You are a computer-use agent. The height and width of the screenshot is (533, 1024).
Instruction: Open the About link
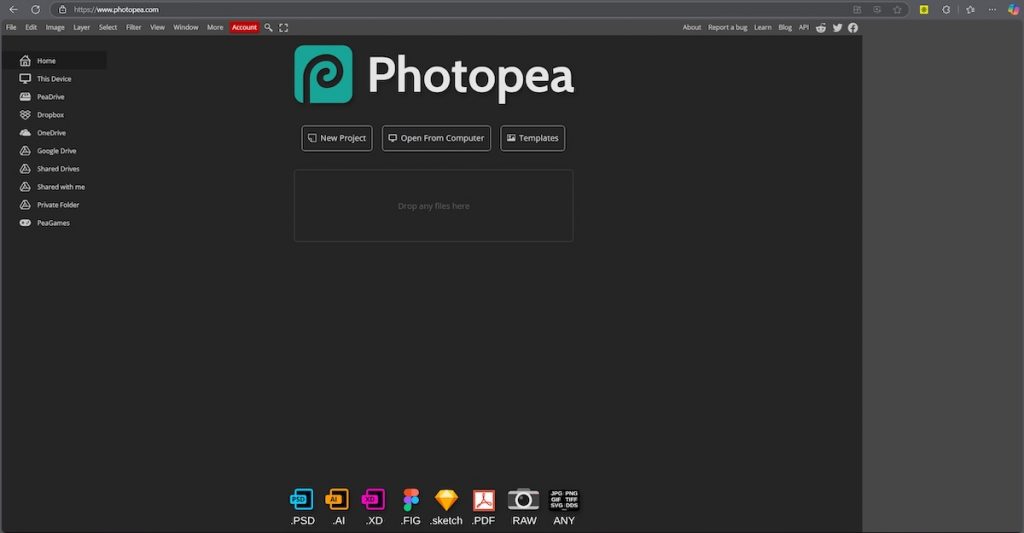click(x=692, y=27)
